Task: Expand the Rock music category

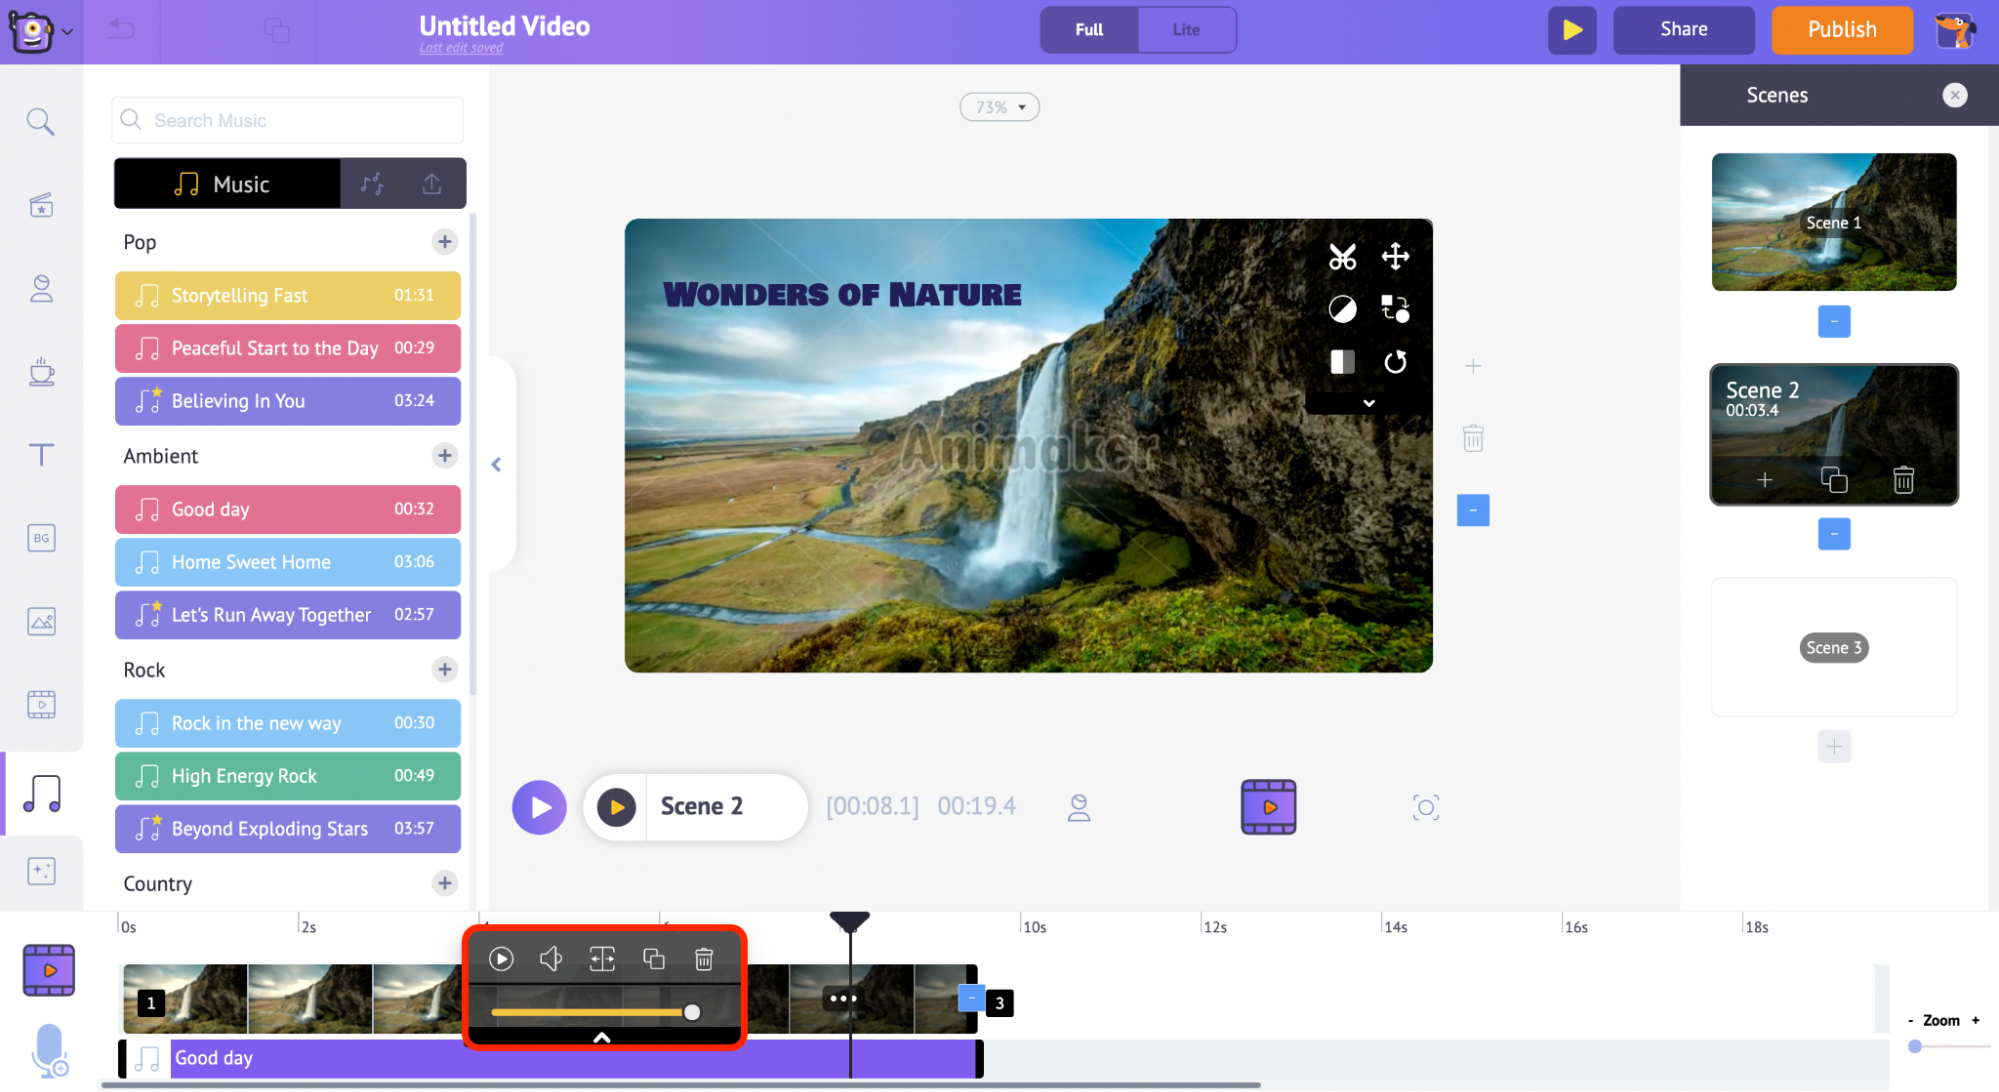Action: pos(445,668)
